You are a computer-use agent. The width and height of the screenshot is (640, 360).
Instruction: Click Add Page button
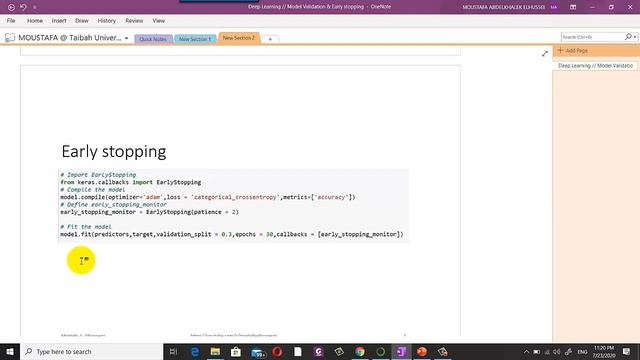click(x=573, y=50)
